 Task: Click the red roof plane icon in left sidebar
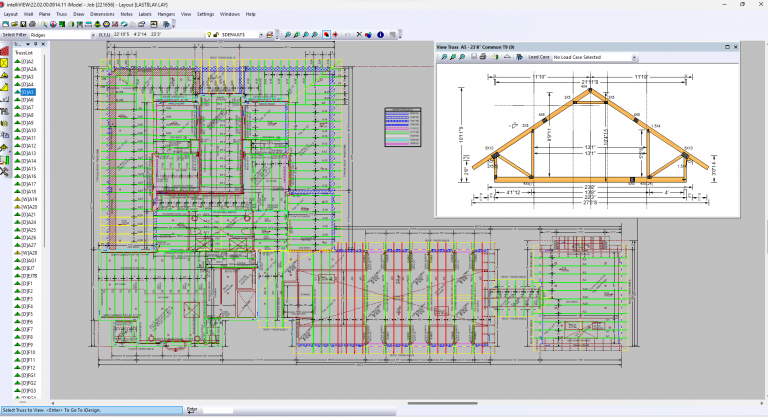coord(4,51)
